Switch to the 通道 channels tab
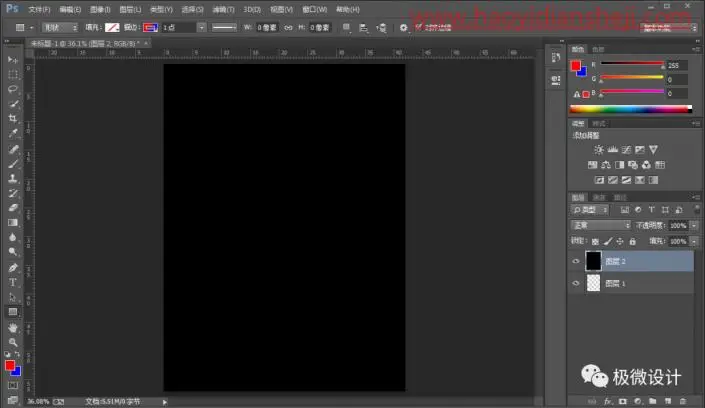Image resolution: width=705 pixels, height=408 pixels. 599,197
